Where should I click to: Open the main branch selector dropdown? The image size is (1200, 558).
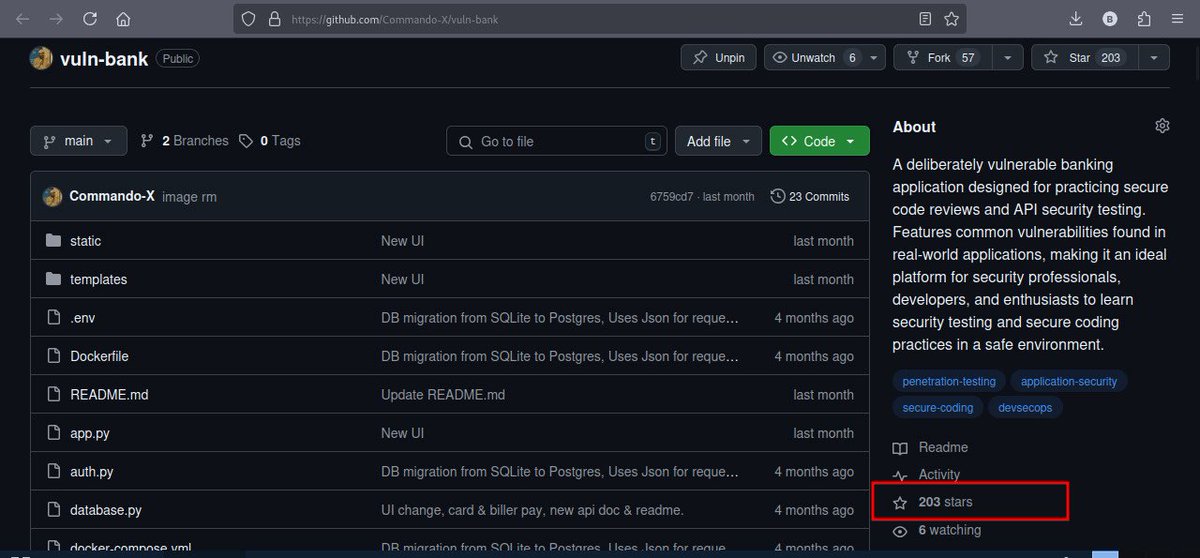(78, 141)
